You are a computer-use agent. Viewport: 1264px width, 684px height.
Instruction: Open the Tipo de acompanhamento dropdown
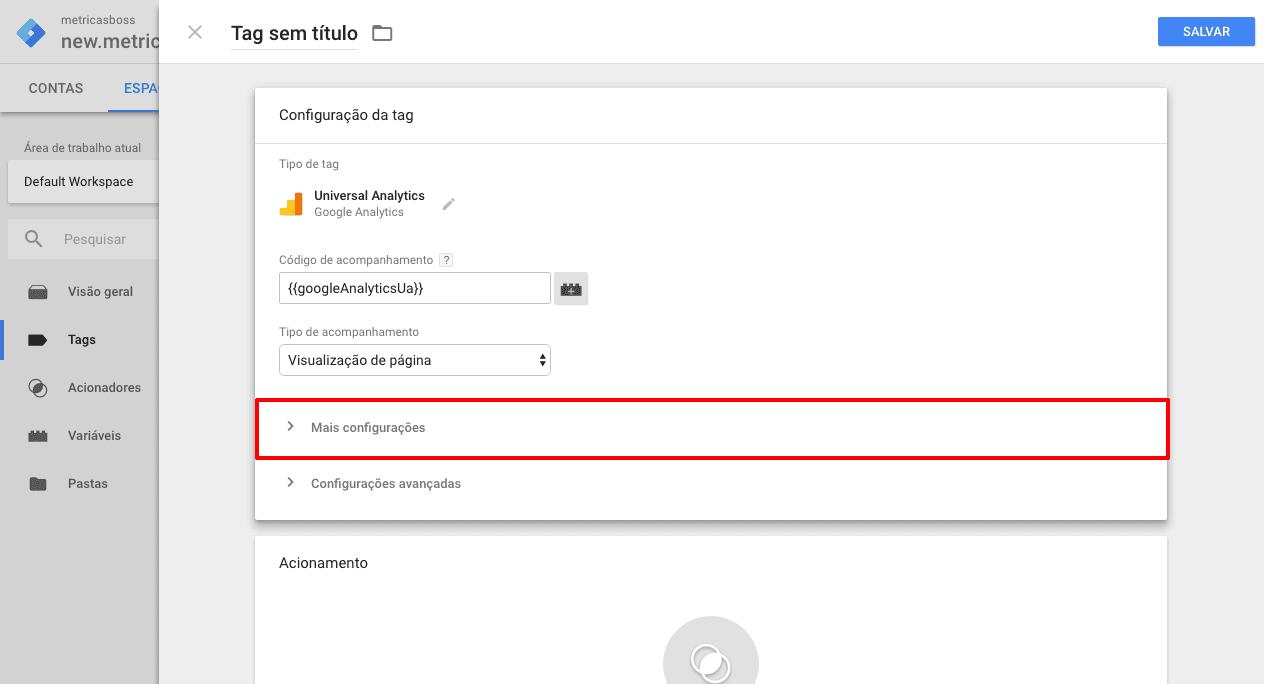click(414, 359)
